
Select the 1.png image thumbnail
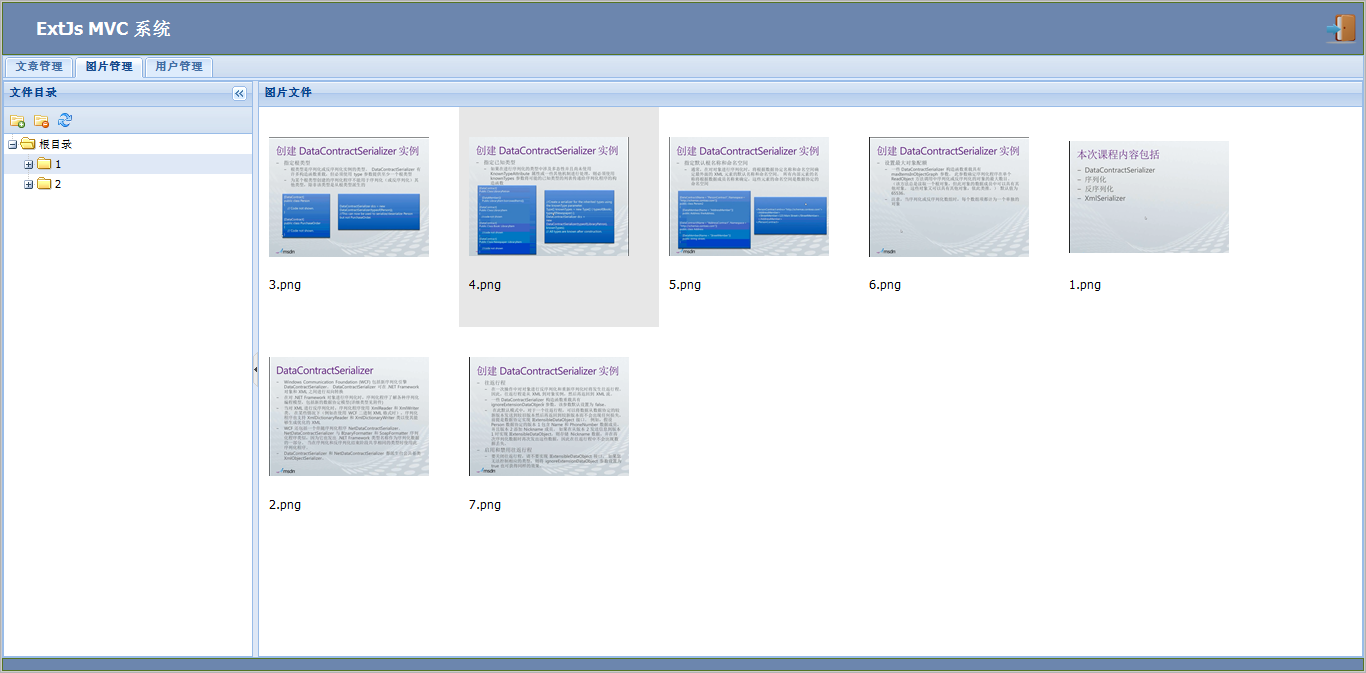point(1149,197)
